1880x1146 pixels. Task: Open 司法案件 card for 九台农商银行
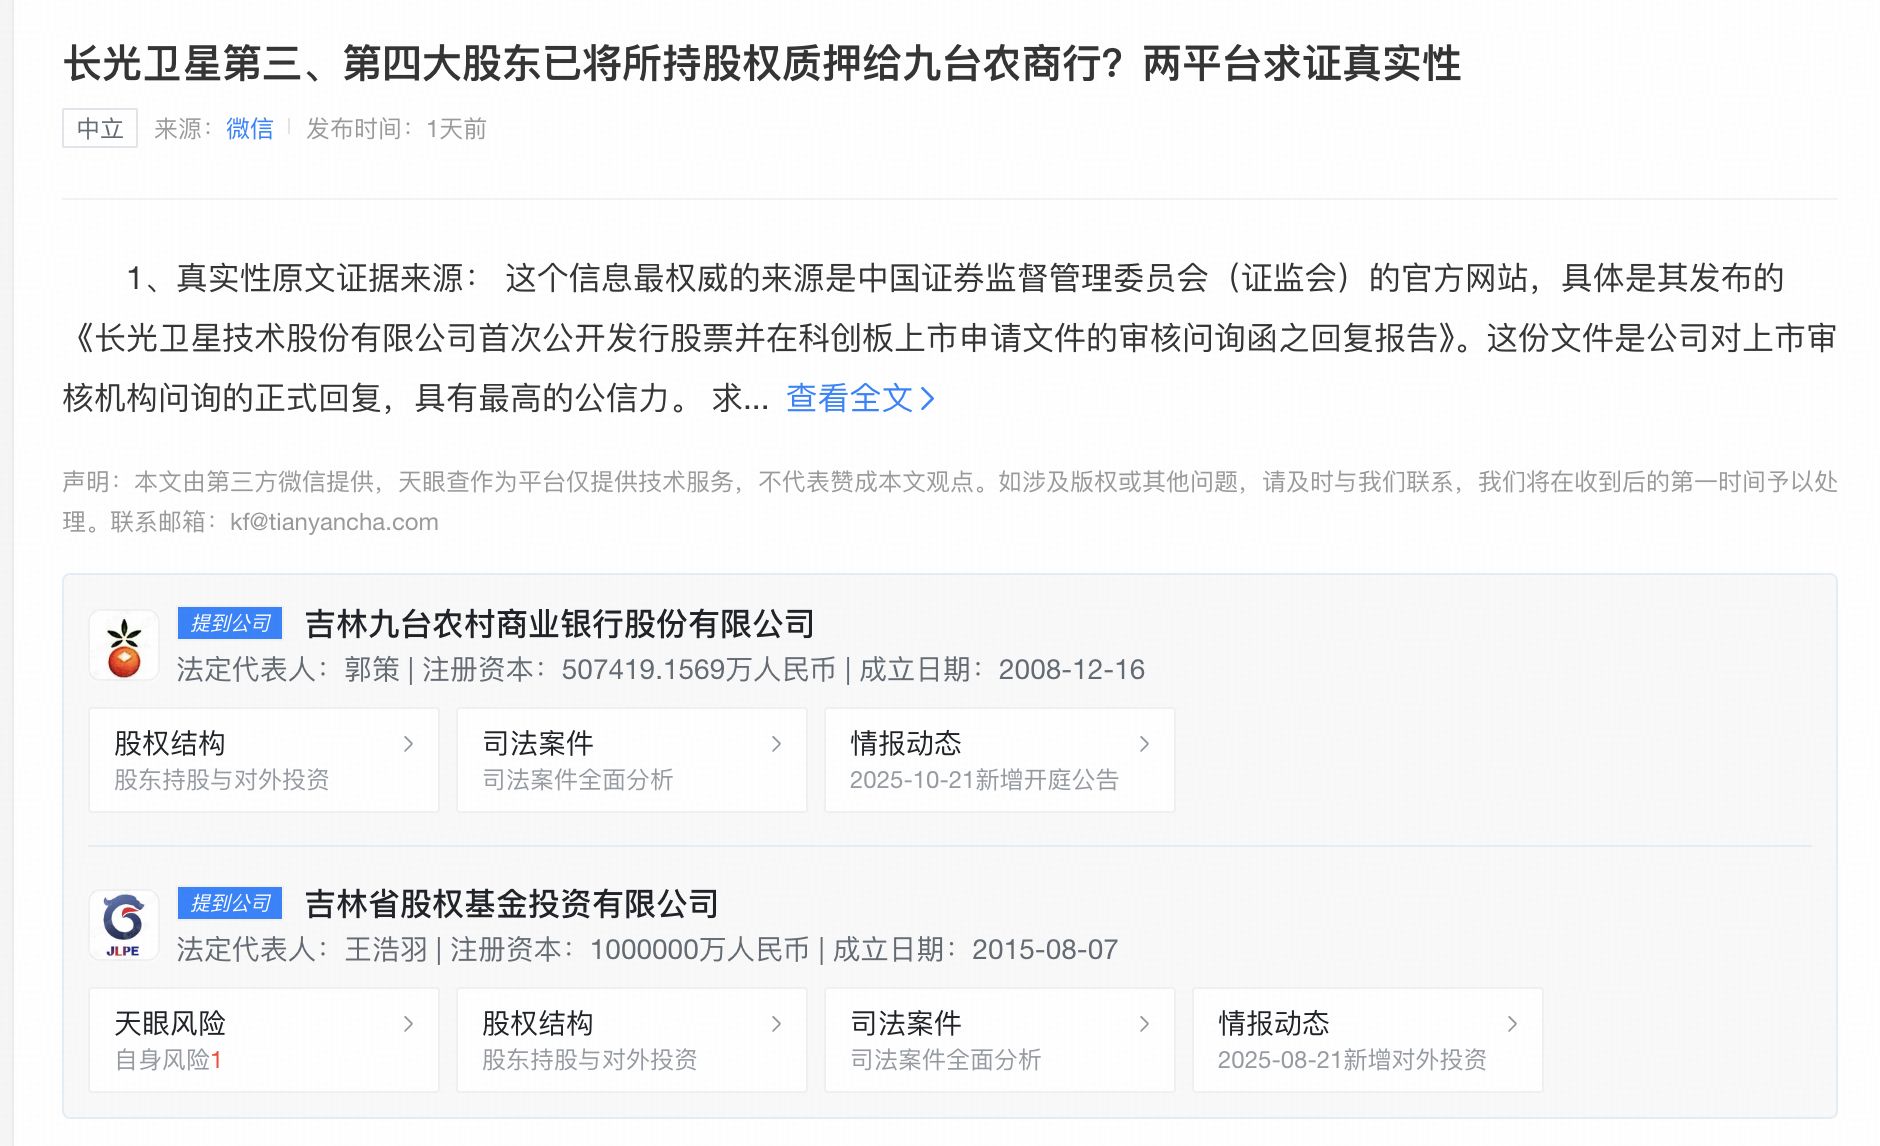coord(632,760)
